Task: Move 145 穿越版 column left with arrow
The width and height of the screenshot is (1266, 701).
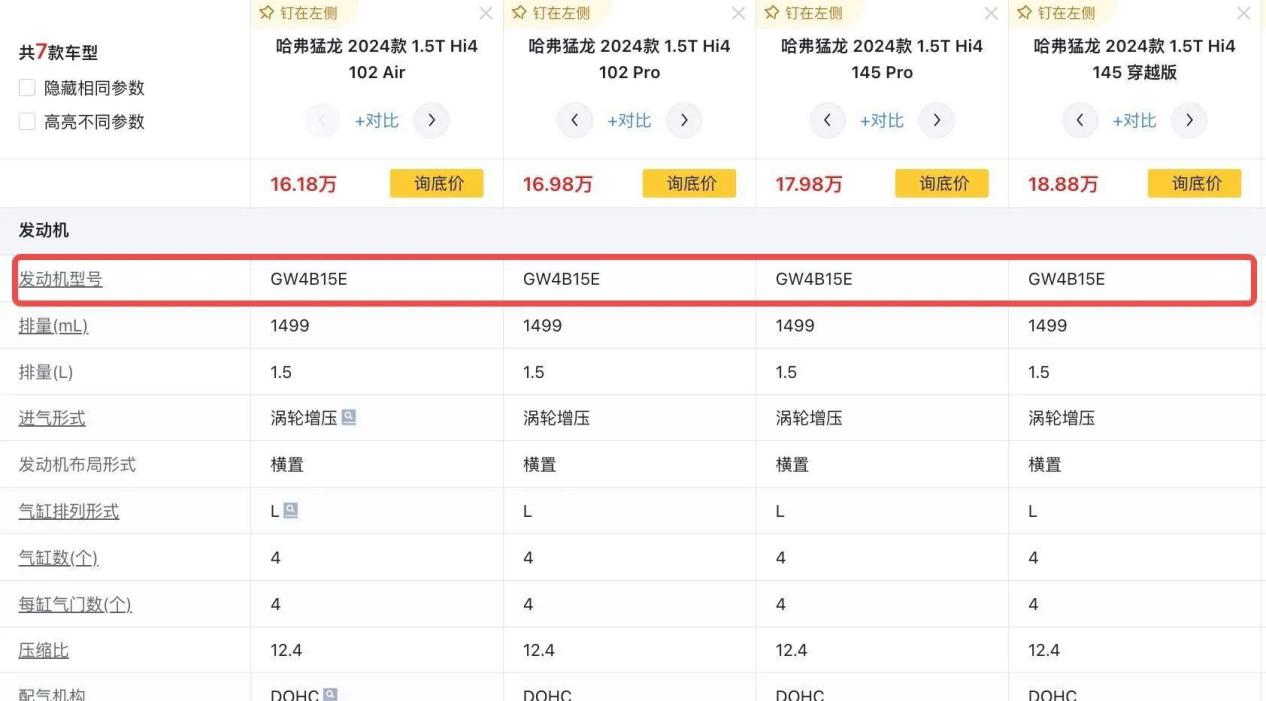Action: coord(1080,120)
